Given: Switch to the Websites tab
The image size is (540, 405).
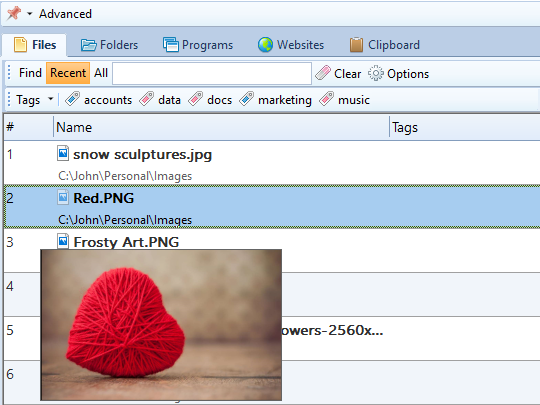Looking at the screenshot, I should pyautogui.click(x=291, y=45).
